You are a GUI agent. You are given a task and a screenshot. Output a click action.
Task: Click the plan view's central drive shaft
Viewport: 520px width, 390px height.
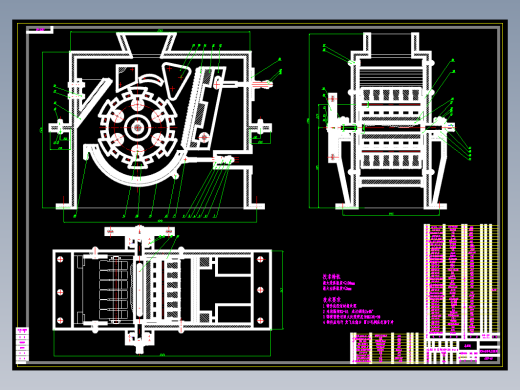tap(139, 289)
